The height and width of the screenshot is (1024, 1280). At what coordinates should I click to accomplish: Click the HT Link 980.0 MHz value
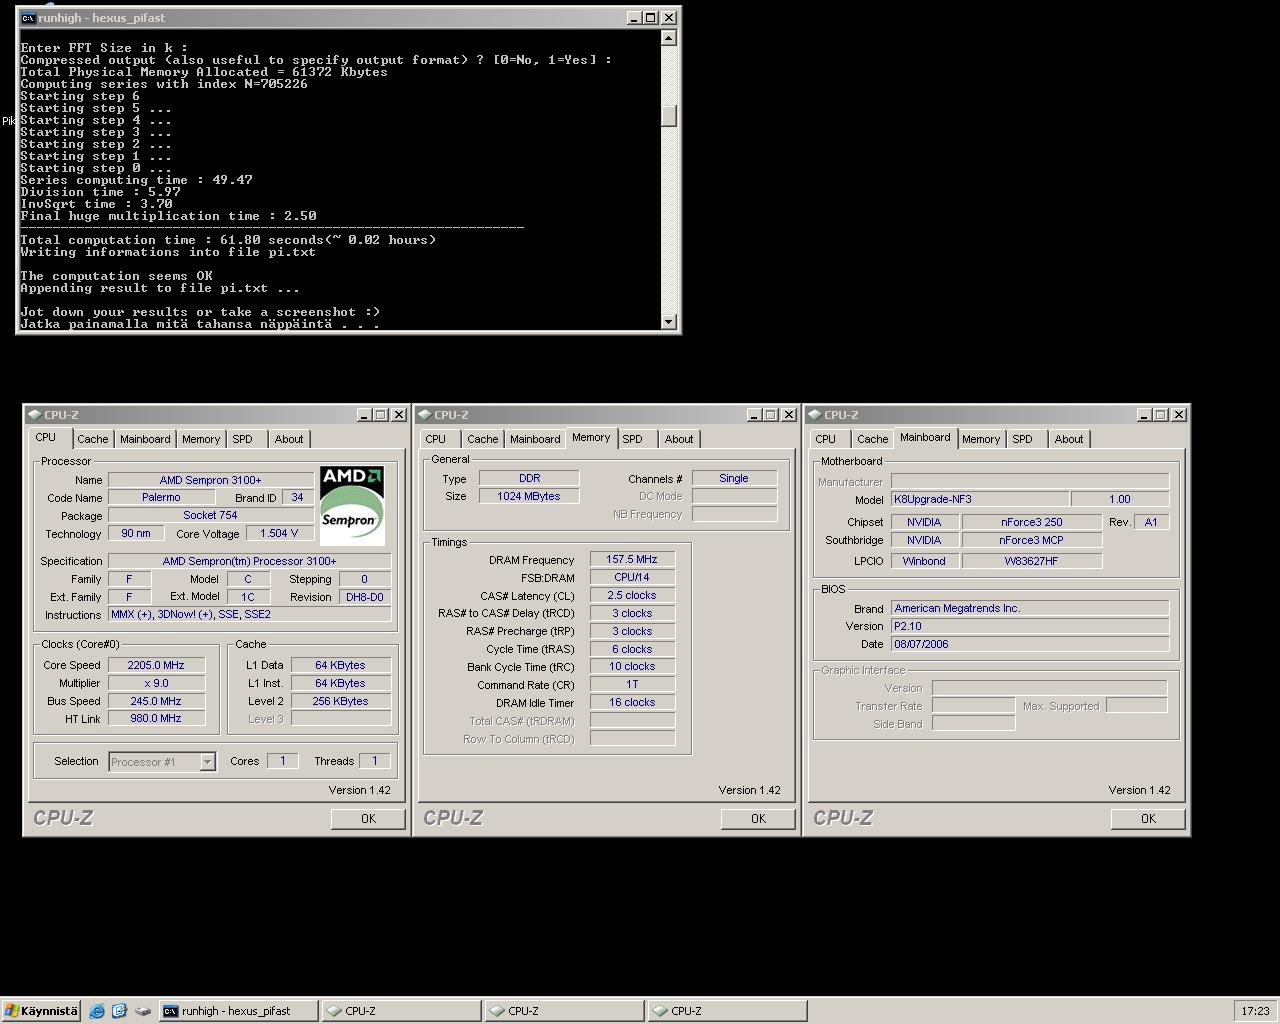pos(156,718)
